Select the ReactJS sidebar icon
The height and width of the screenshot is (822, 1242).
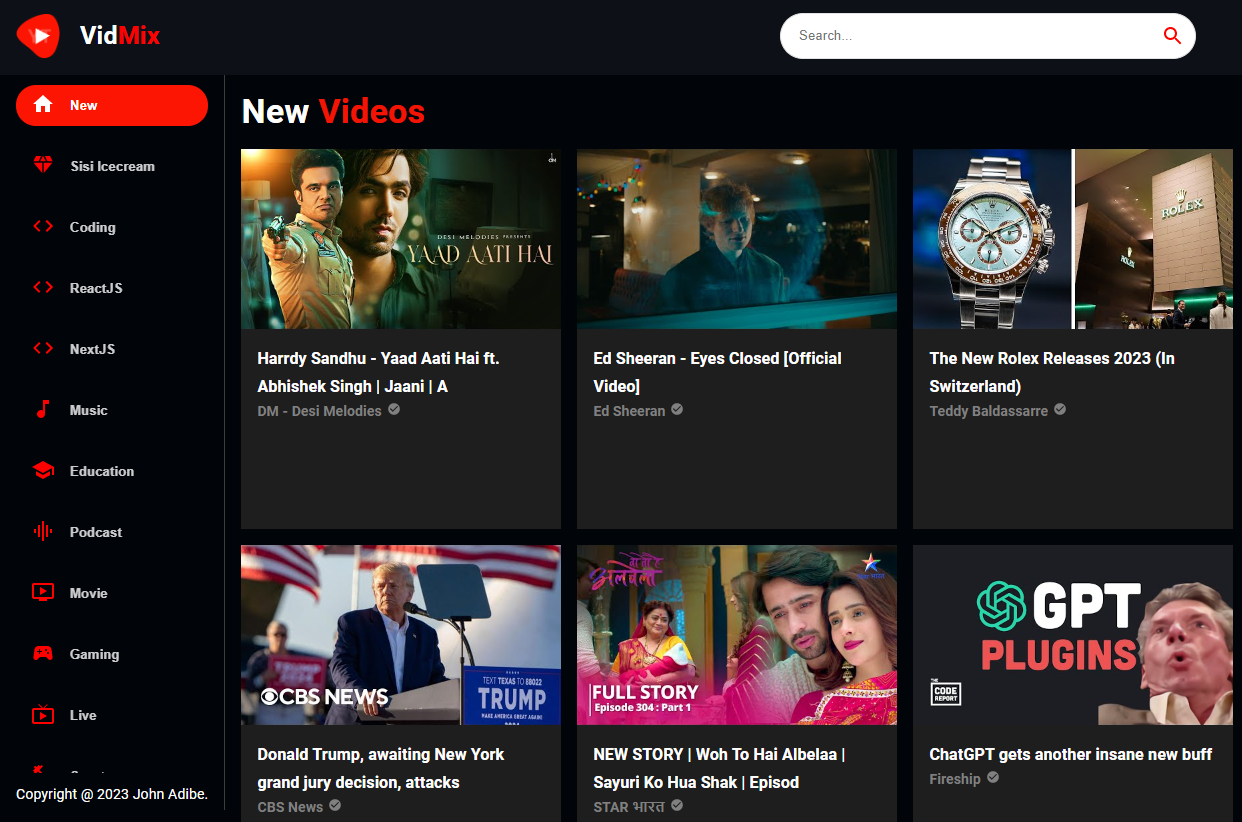coord(44,287)
